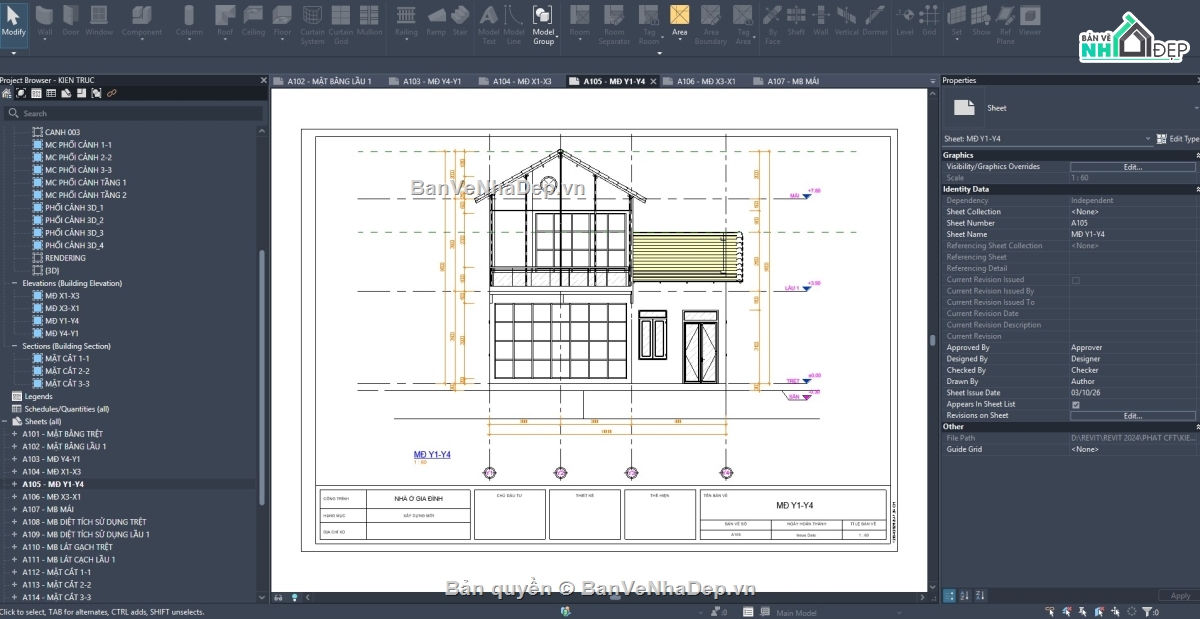Collapse Elevations (Building Elevation) tree node
Image resolution: width=1200 pixels, height=619 pixels.
[x=15, y=283]
